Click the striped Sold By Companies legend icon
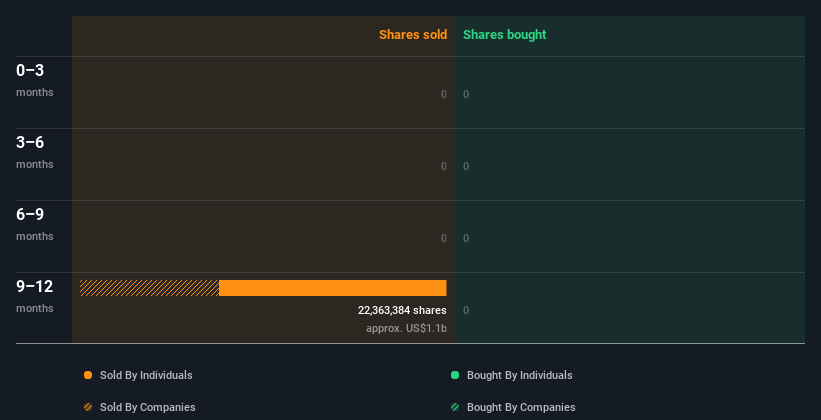Screen dimensions: 821x420 point(88,407)
